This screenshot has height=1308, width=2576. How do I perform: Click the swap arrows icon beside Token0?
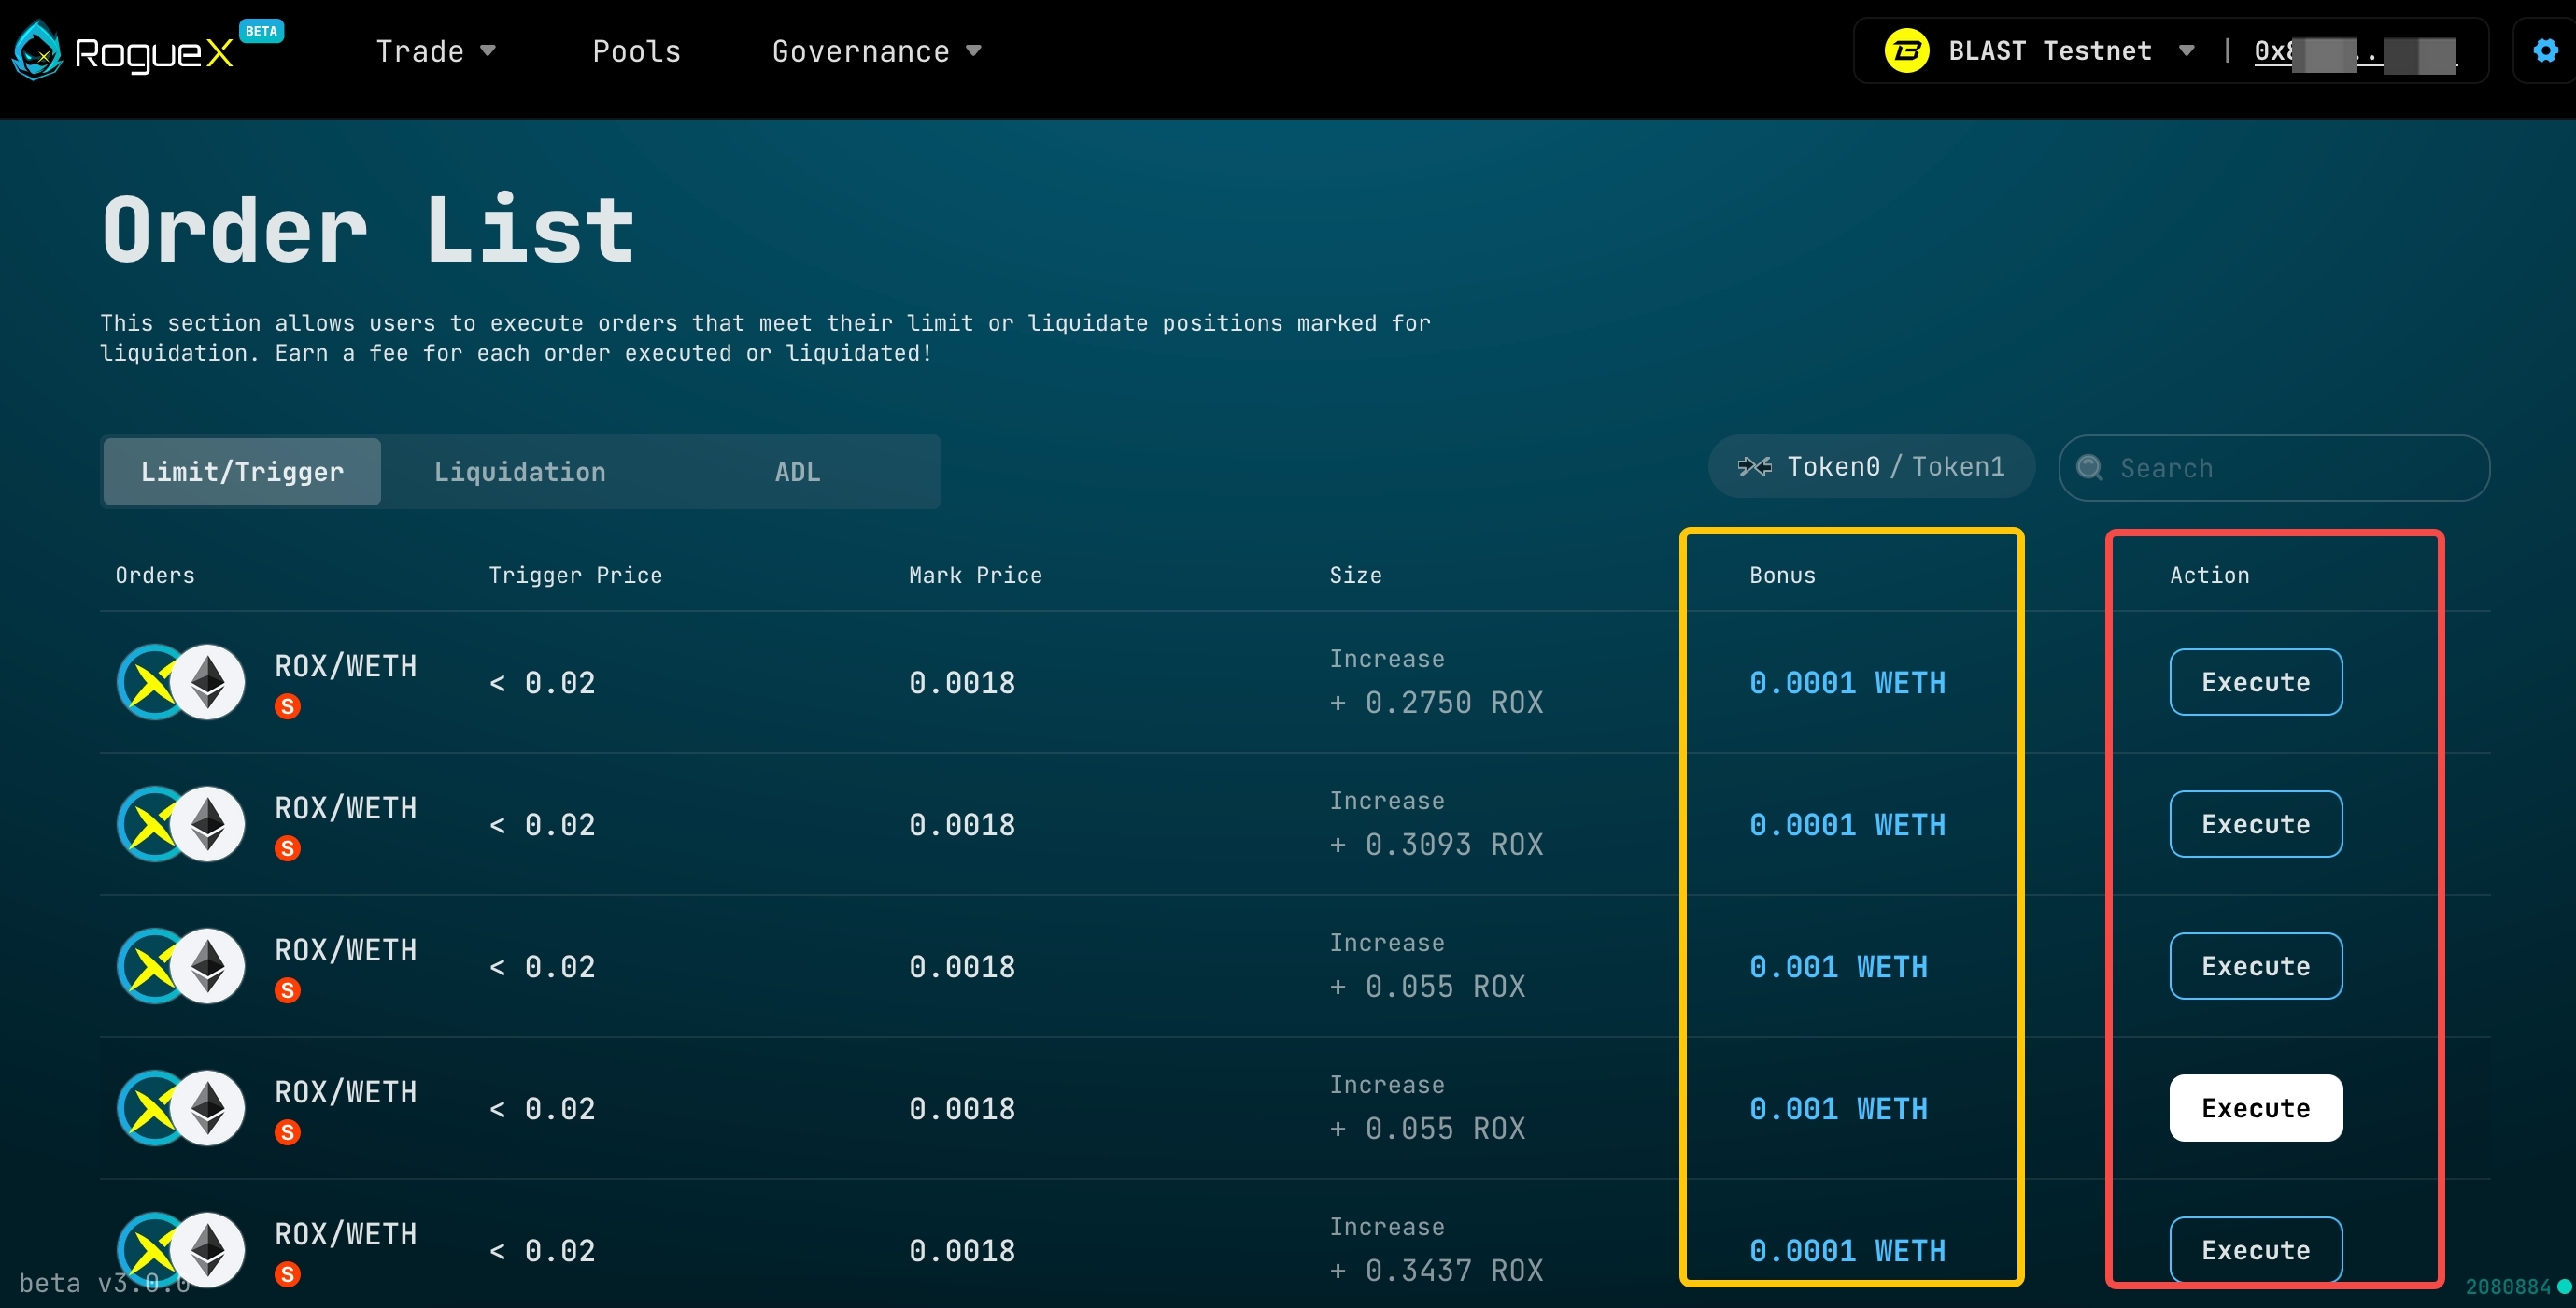click(1754, 466)
